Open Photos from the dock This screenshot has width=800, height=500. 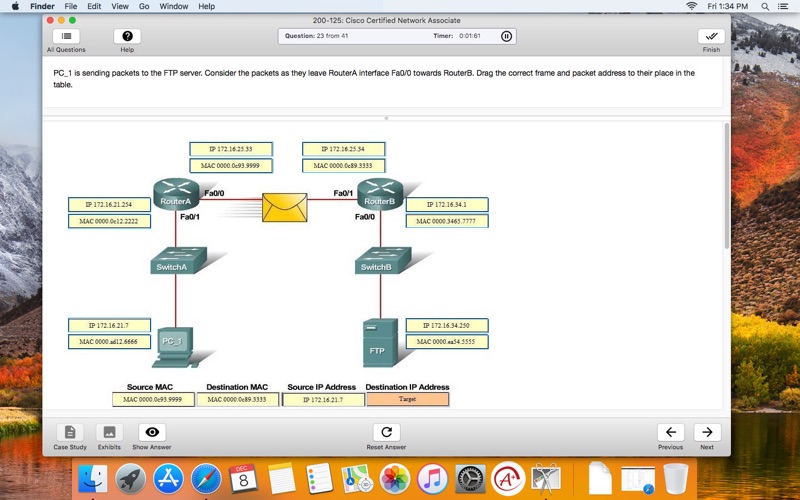pos(395,479)
